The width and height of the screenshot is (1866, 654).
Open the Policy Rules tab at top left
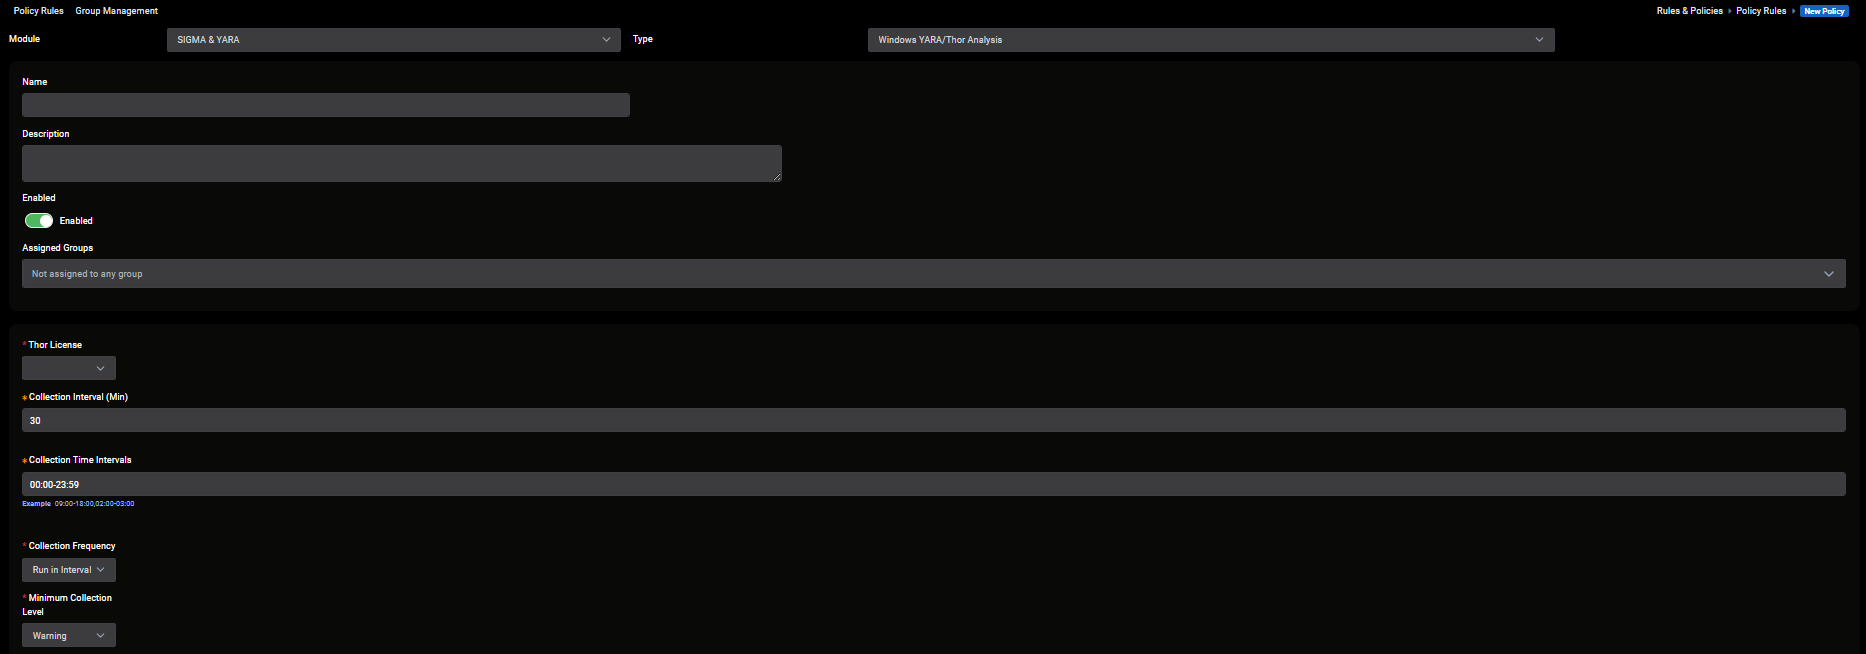38,11
